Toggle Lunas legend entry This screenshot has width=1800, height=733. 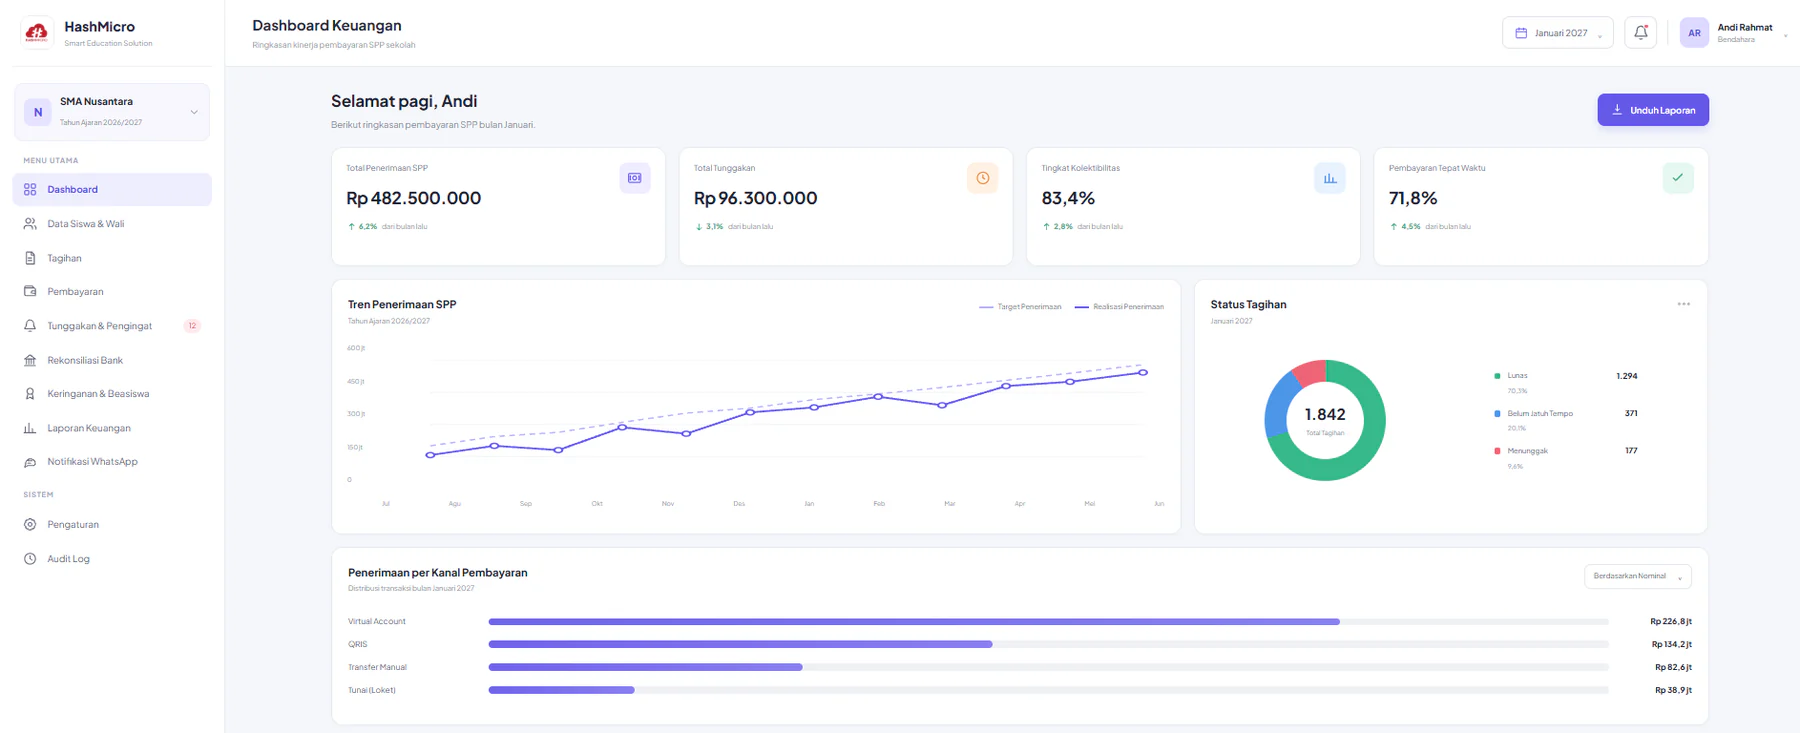(1511, 376)
